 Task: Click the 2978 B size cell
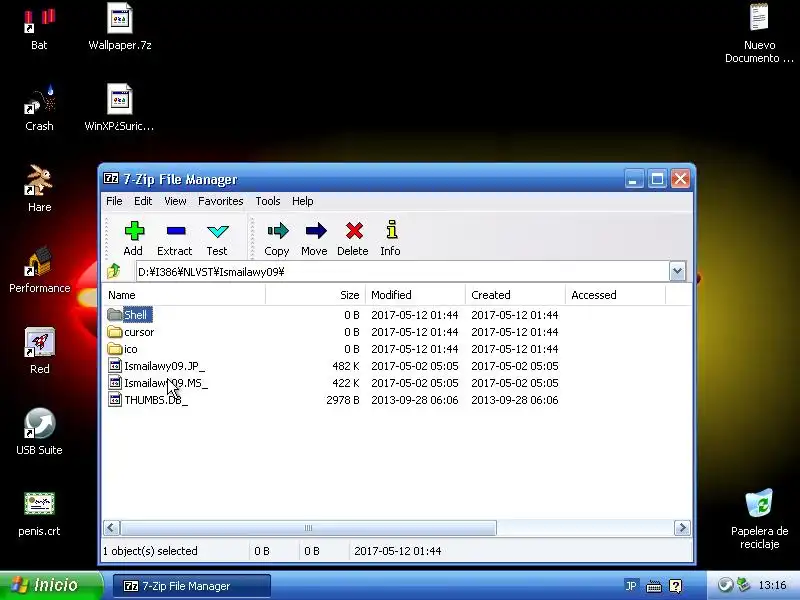coord(343,399)
